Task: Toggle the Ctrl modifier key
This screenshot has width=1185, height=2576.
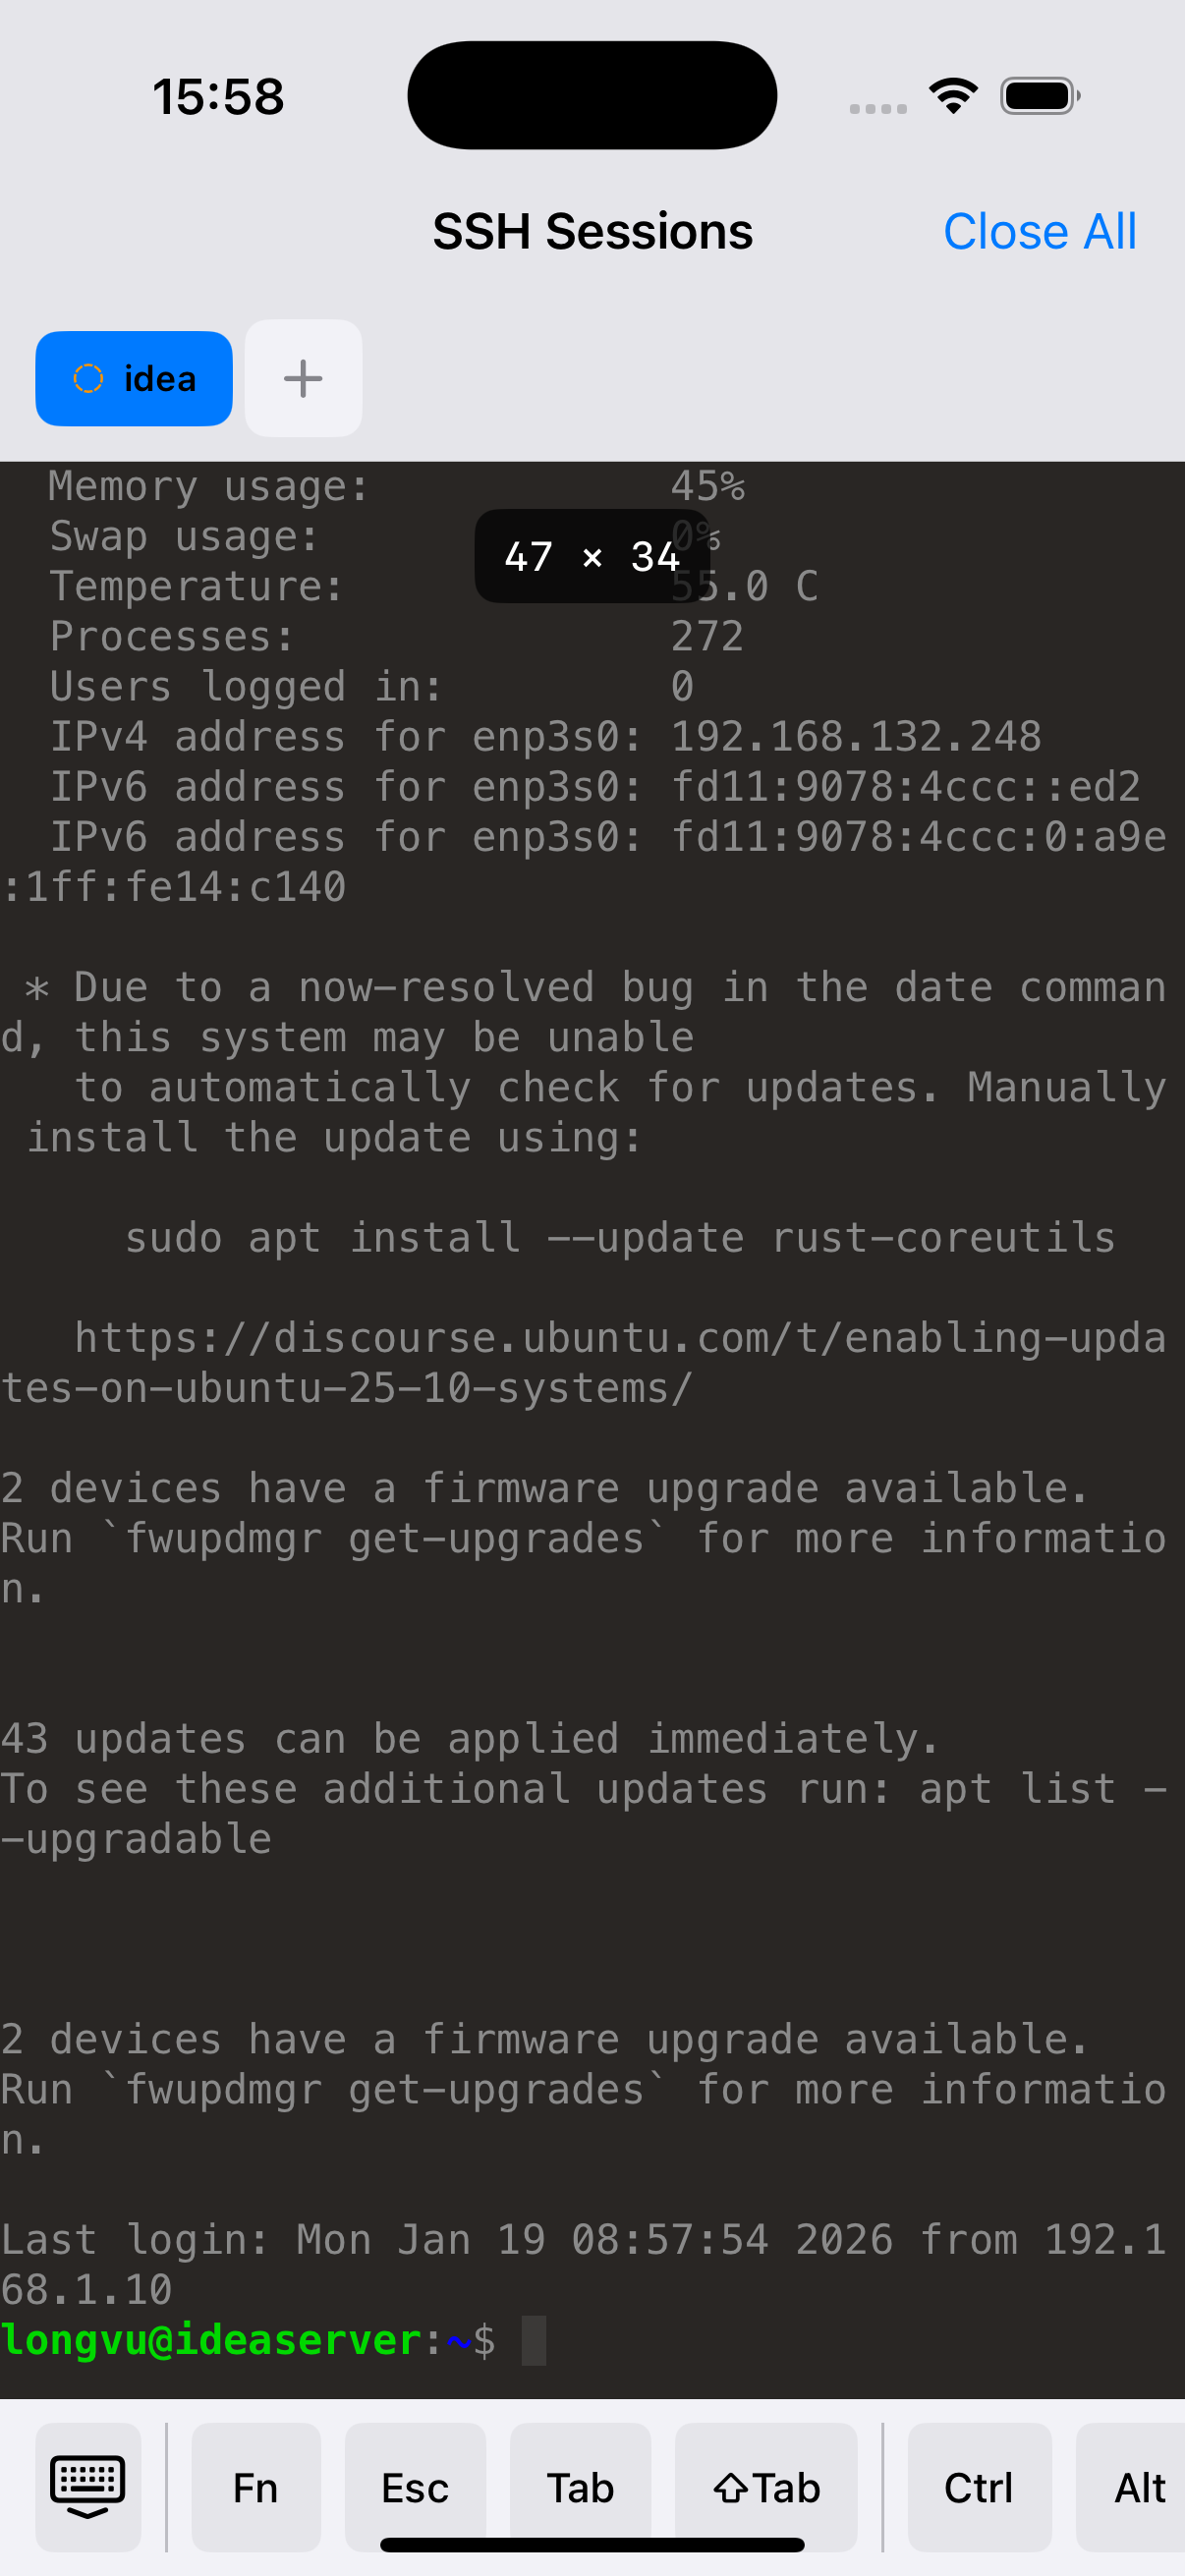Action: 978,2487
